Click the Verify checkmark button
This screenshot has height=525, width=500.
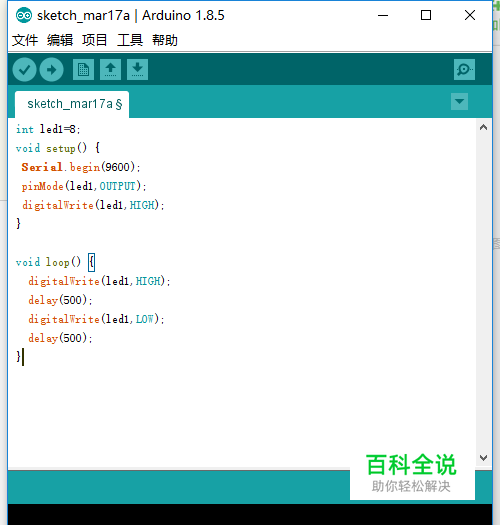click(x=24, y=70)
